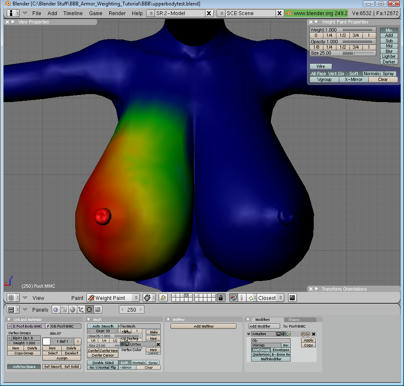Close the View Properties panel
The height and width of the screenshot is (386, 404).
click(7, 22)
